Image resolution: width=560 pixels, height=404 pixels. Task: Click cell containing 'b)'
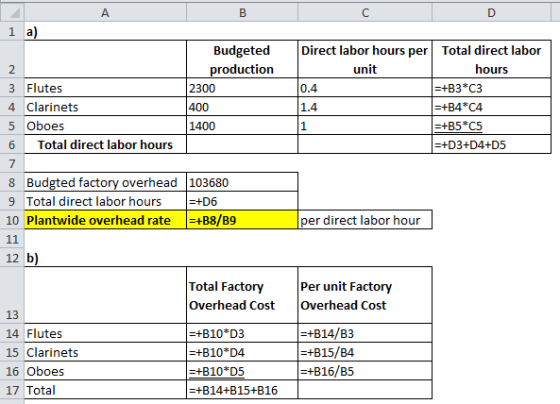click(105, 258)
